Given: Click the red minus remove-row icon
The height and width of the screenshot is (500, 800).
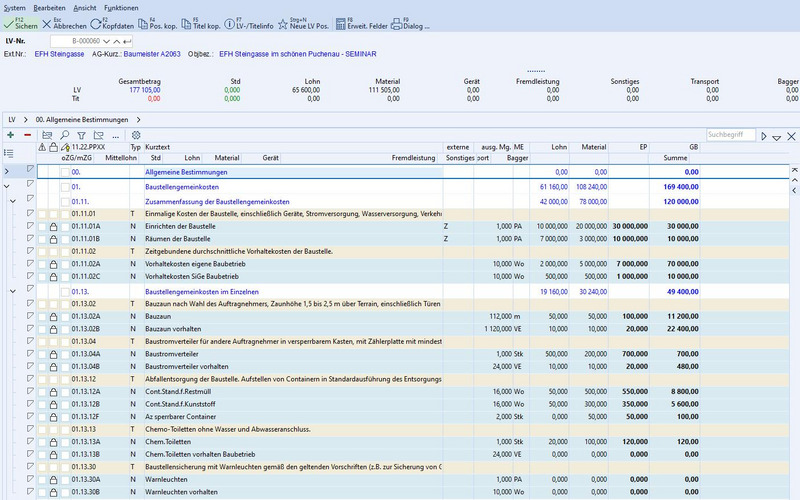Looking at the screenshot, I should pyautogui.click(x=28, y=135).
